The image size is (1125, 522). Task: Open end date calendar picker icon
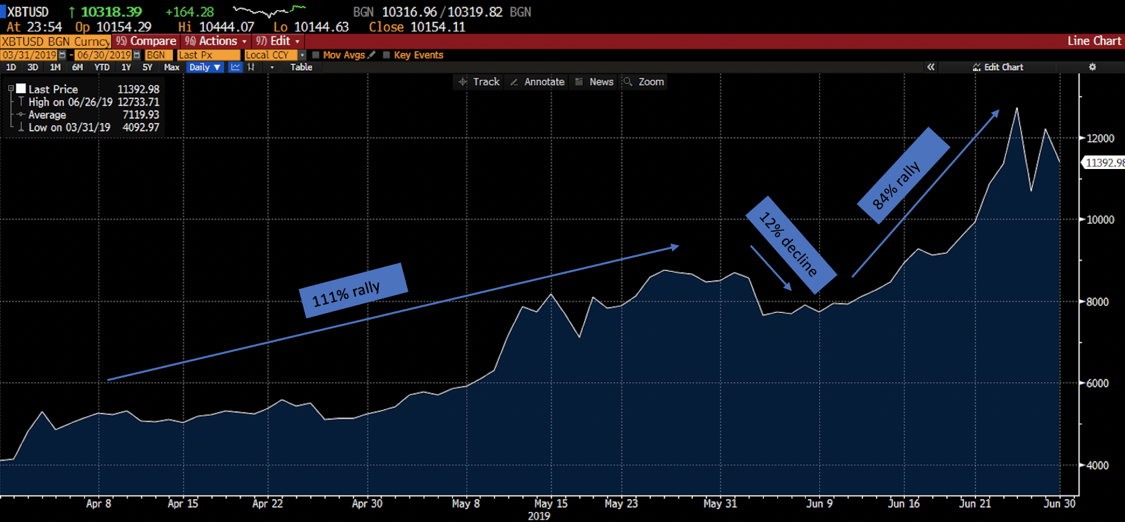point(135,55)
